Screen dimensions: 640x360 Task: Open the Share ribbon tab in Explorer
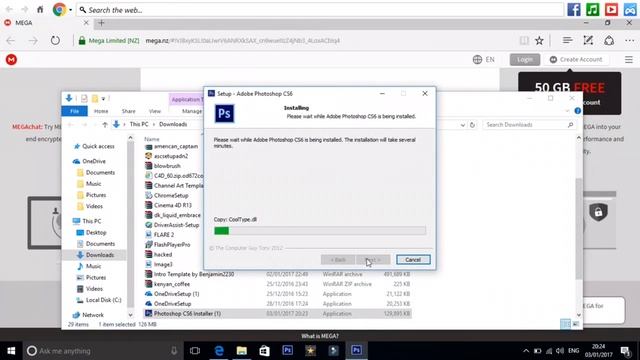coord(129,111)
